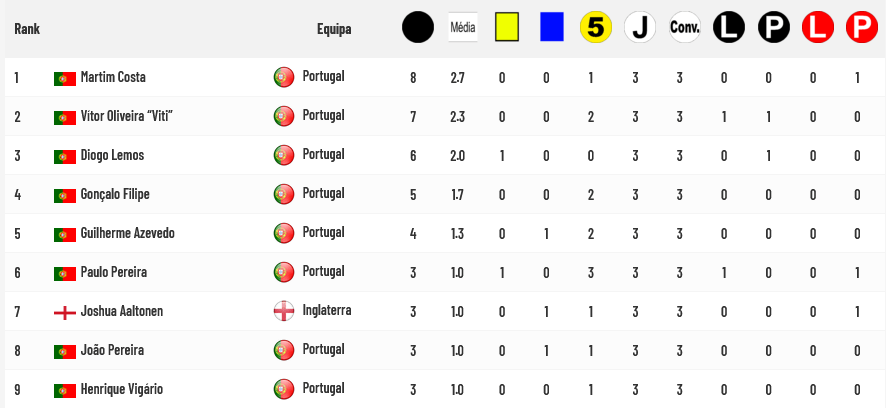Sort by the Conv. icon
The height and width of the screenshot is (408, 886).
coord(684,27)
